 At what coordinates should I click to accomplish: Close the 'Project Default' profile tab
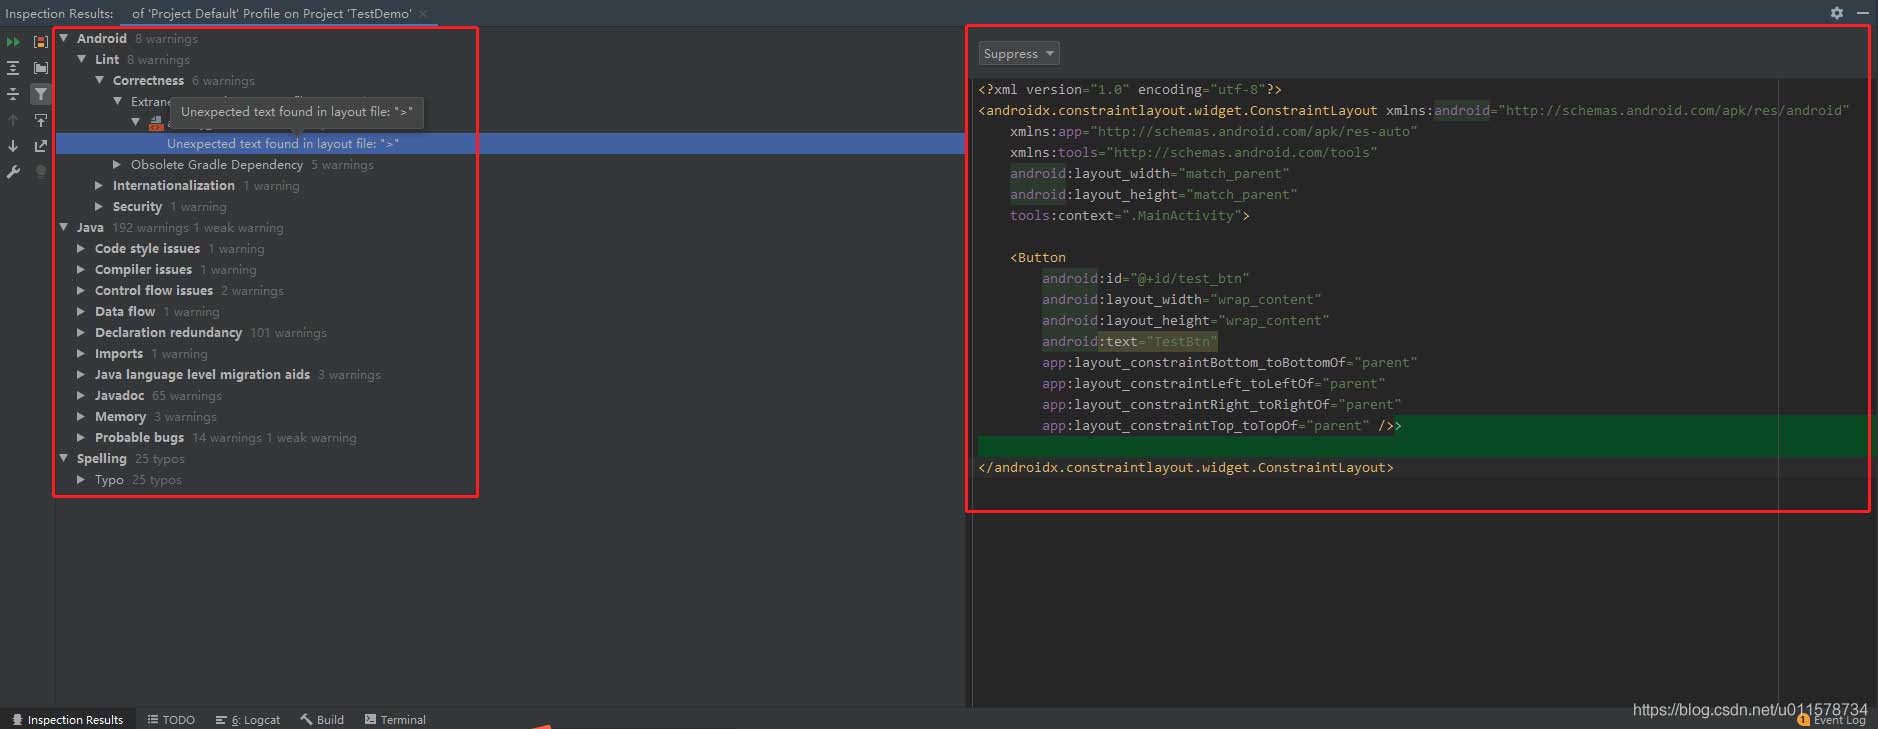click(423, 14)
